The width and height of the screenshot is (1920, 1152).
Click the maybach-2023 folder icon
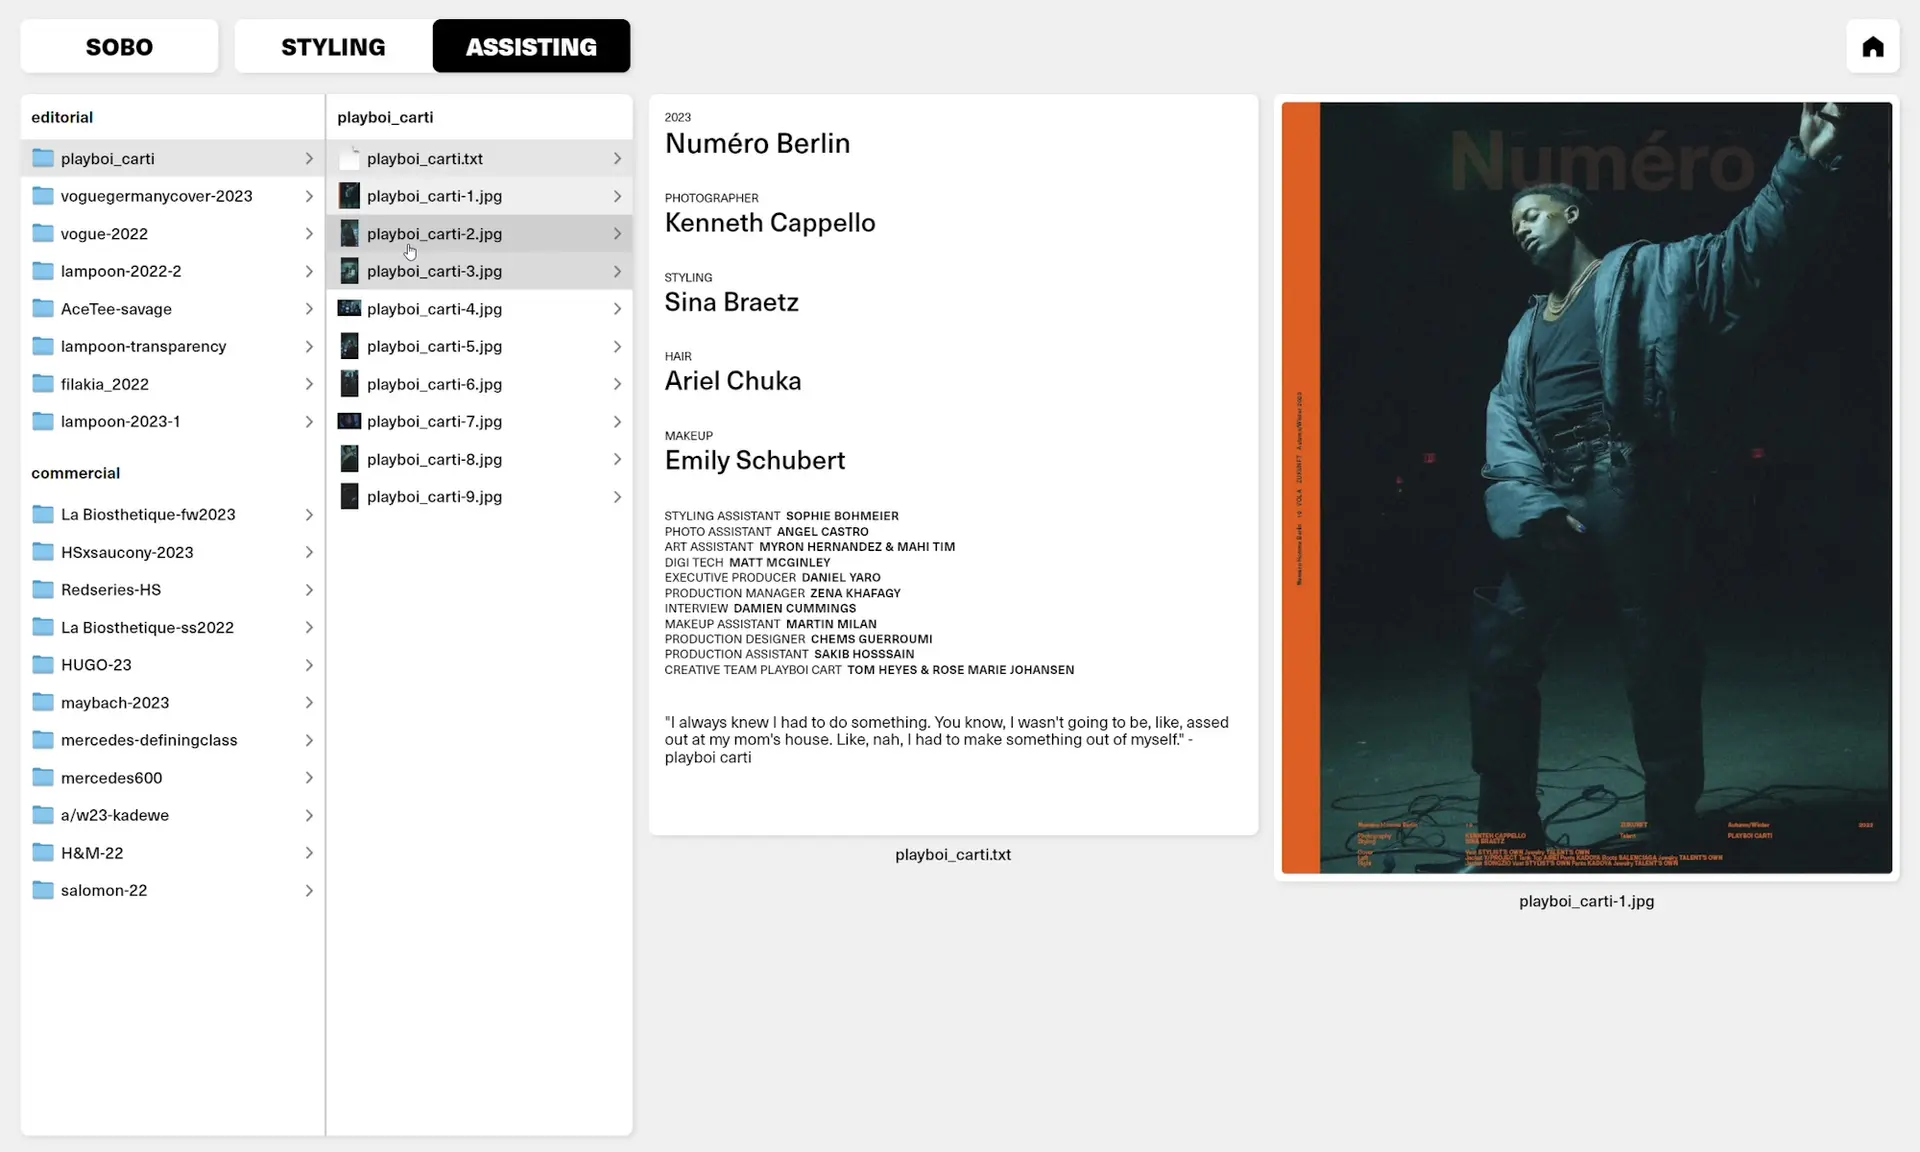[x=43, y=702]
